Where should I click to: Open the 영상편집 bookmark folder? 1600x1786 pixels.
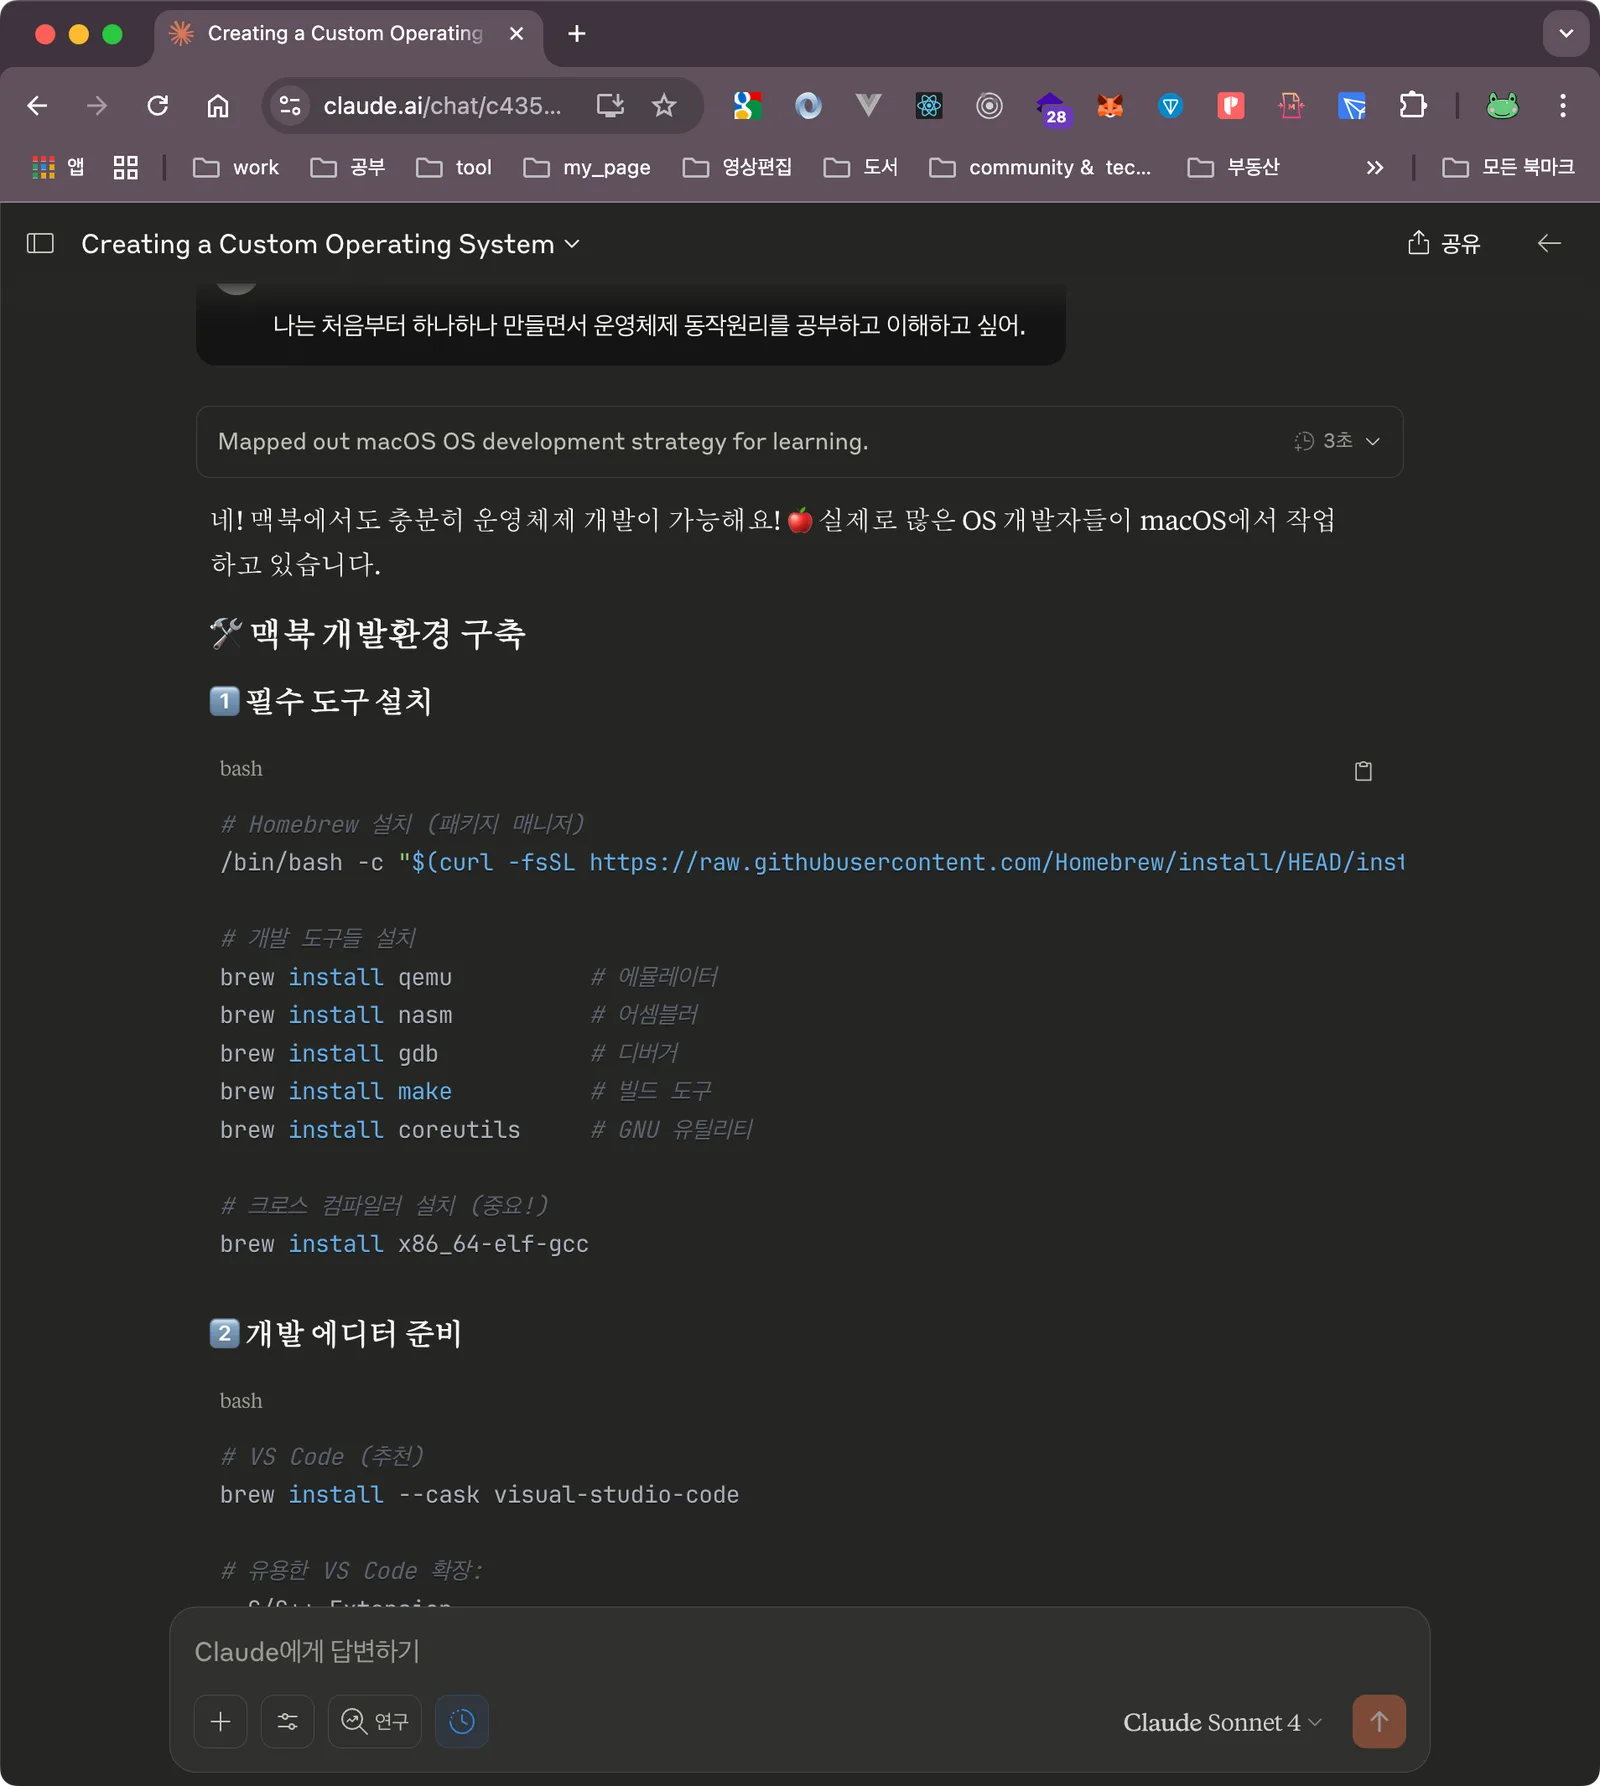[x=738, y=167]
